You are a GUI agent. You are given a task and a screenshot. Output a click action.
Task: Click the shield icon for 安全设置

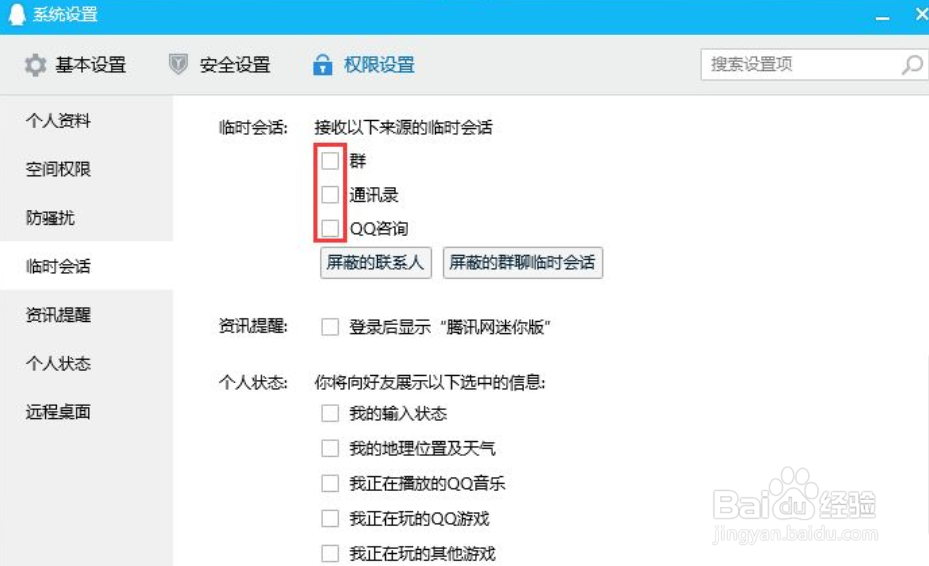178,64
